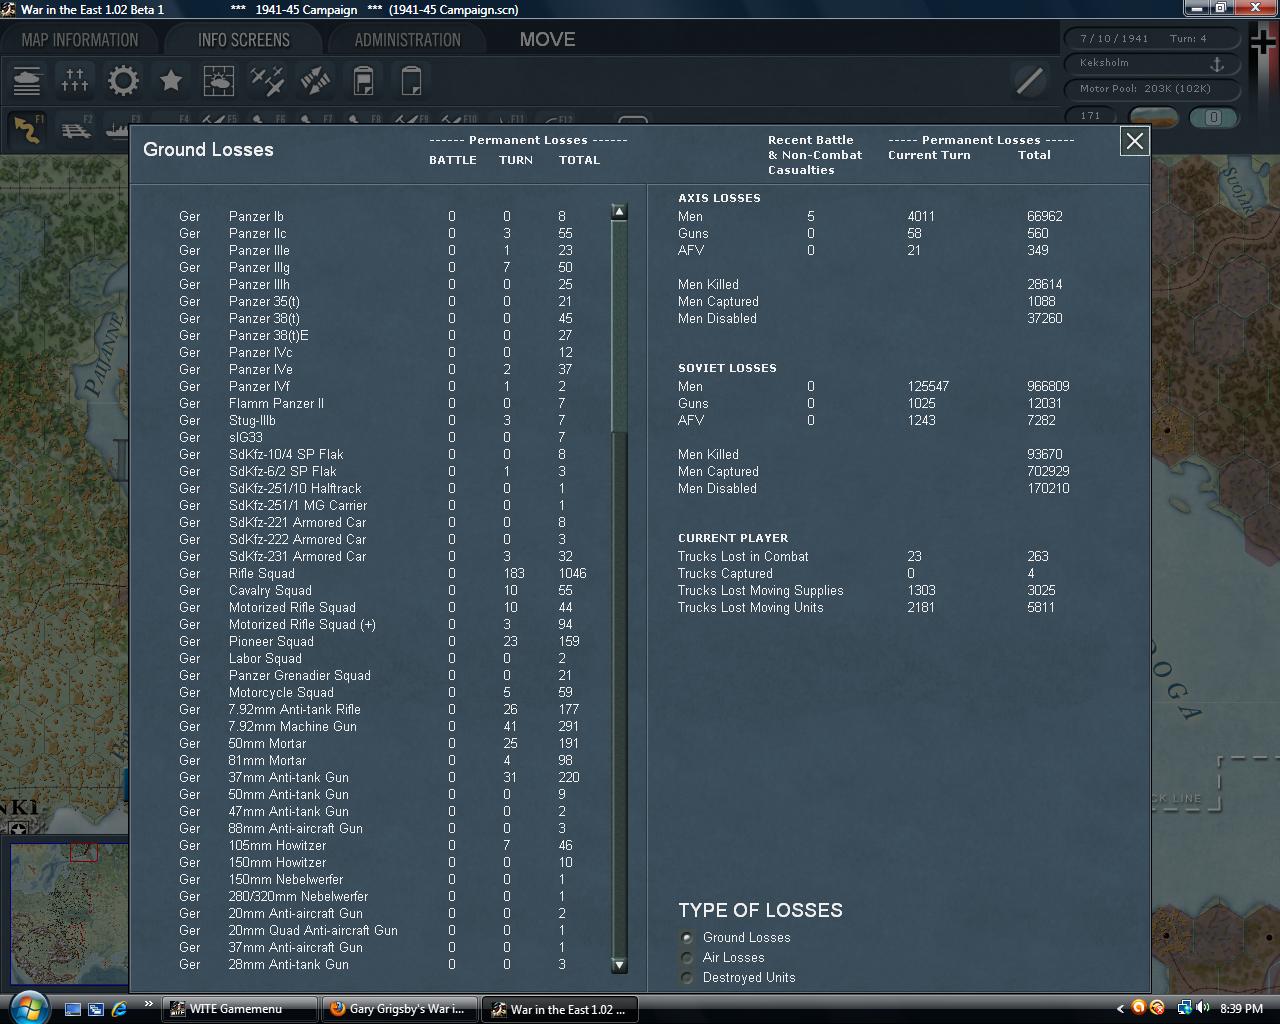Click the scroll up arrow of losses list
Screen dimensions: 1280x1024
(619, 212)
